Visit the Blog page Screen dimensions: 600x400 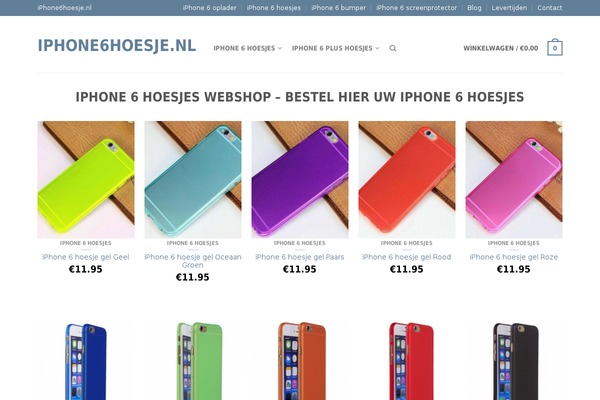[474, 8]
